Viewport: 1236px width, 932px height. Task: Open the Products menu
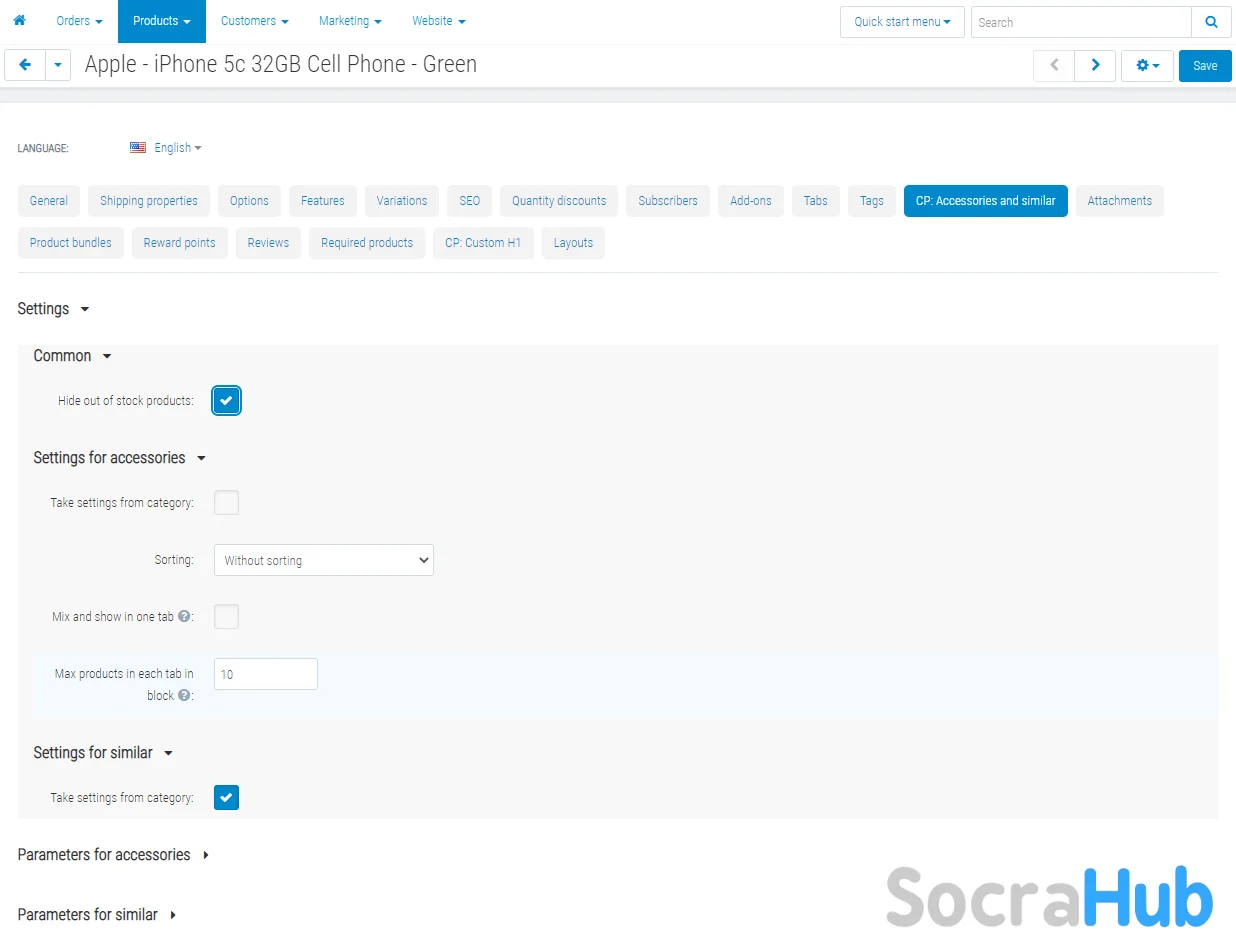(162, 21)
